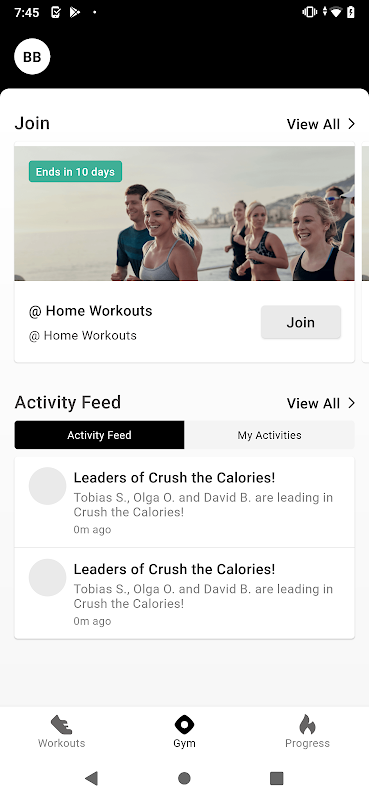Viewport: 369px width, 800px height.
Task: Tap the Gym icon in bottom navigation
Action: (184, 724)
